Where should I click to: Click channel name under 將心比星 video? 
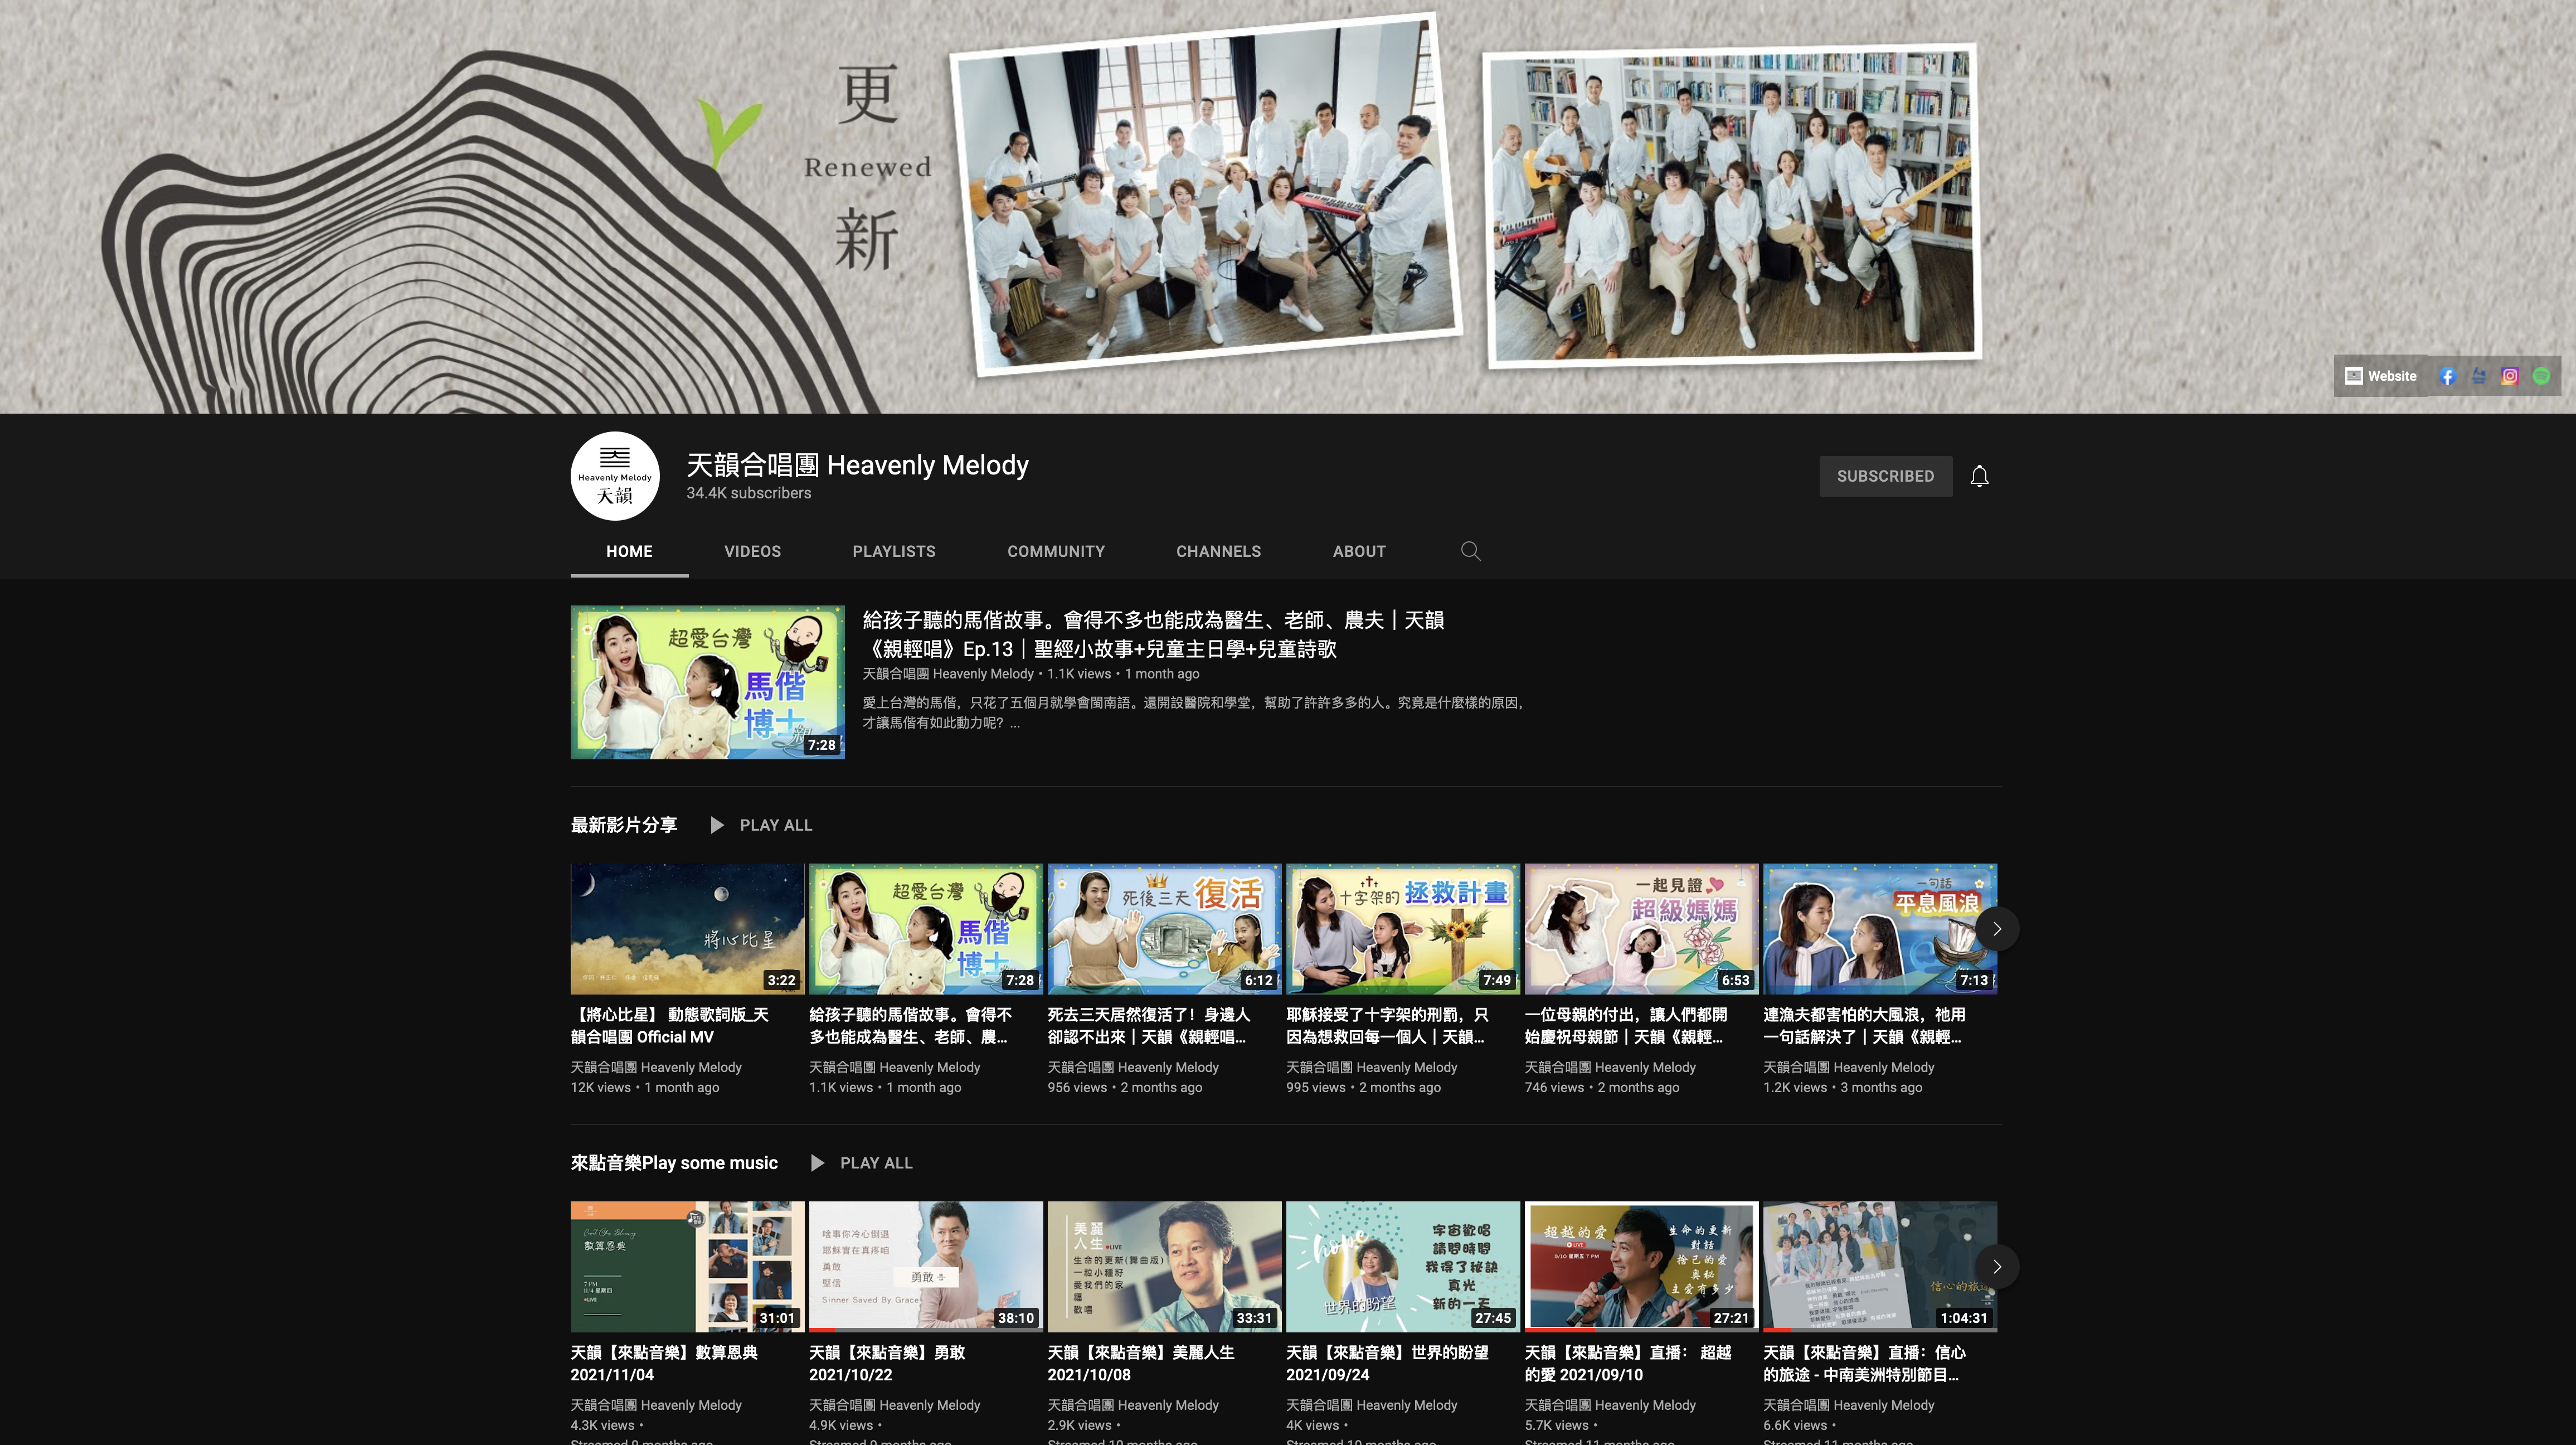pos(656,1067)
